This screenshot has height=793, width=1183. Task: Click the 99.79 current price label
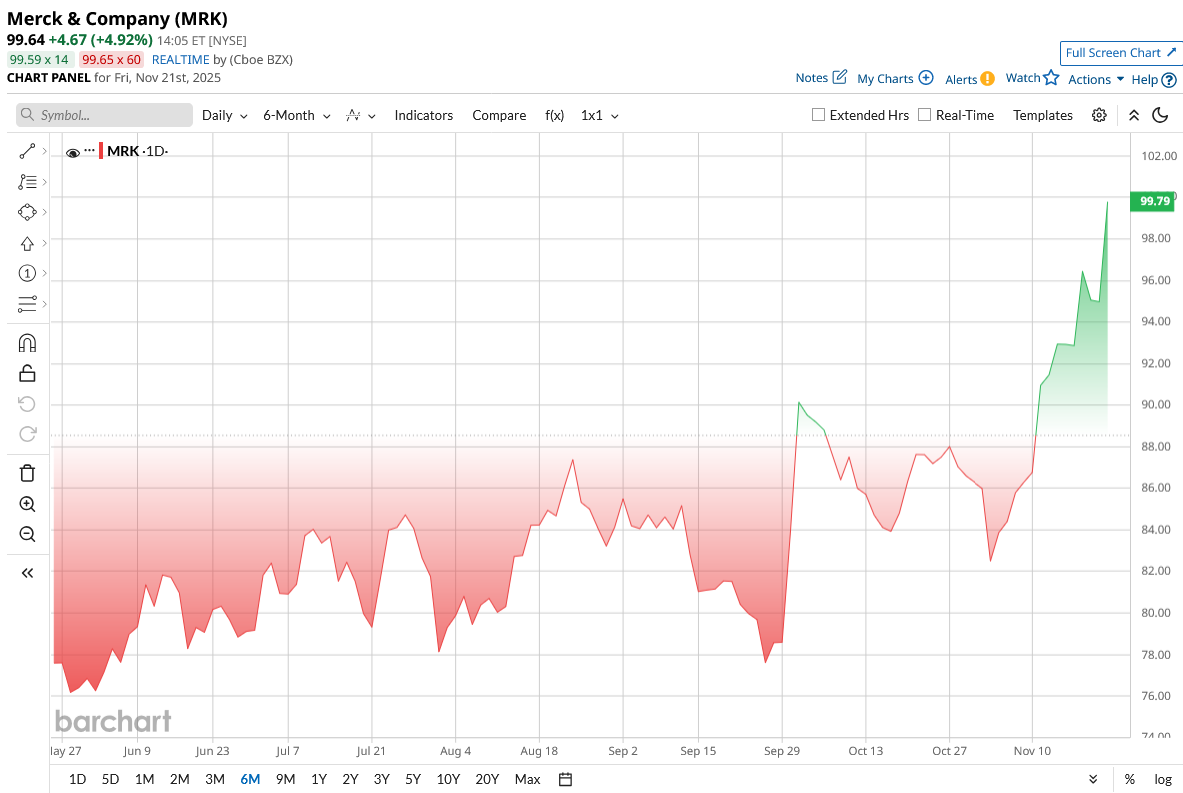1153,201
